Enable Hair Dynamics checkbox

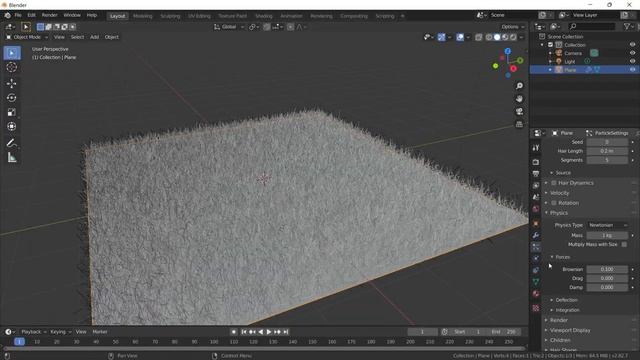pyautogui.click(x=554, y=183)
